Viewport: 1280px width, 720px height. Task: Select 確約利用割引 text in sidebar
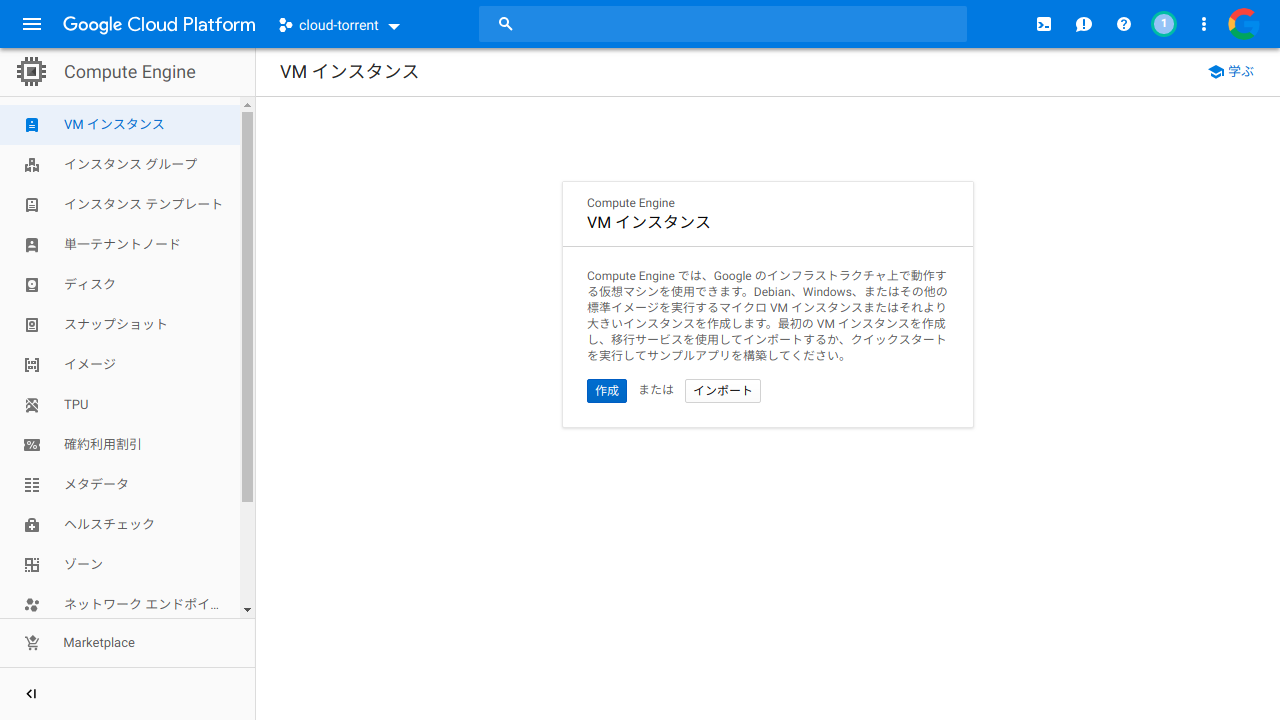pos(103,445)
